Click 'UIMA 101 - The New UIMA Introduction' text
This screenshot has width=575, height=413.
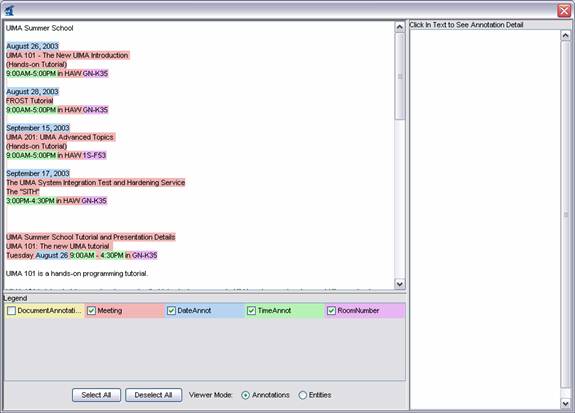point(67,55)
